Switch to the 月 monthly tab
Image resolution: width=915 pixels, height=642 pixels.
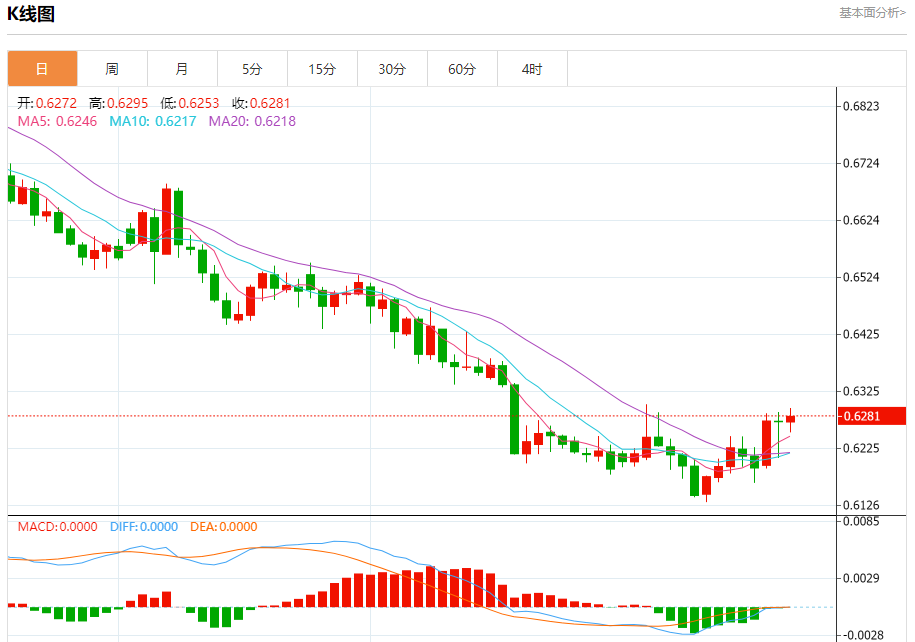click(x=182, y=69)
